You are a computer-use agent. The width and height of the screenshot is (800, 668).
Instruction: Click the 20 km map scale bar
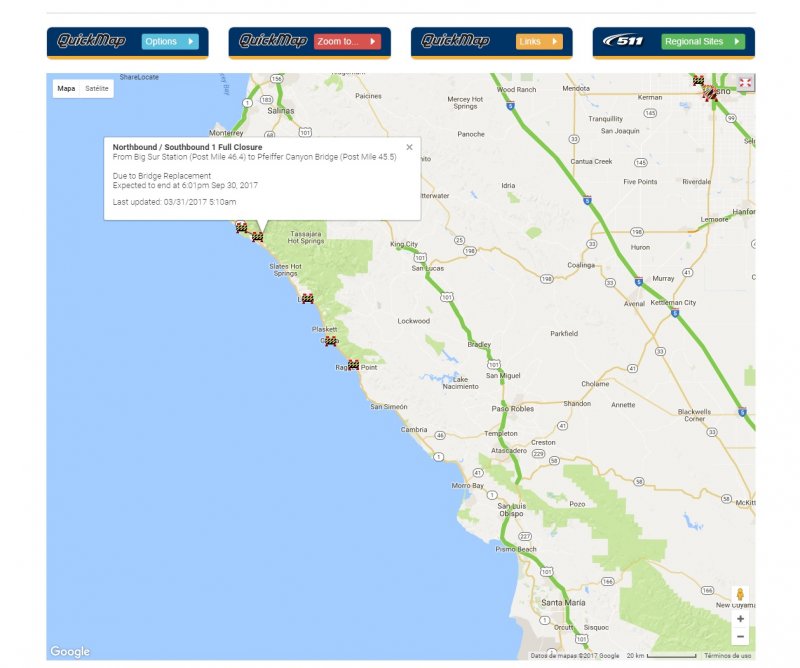(x=662, y=656)
